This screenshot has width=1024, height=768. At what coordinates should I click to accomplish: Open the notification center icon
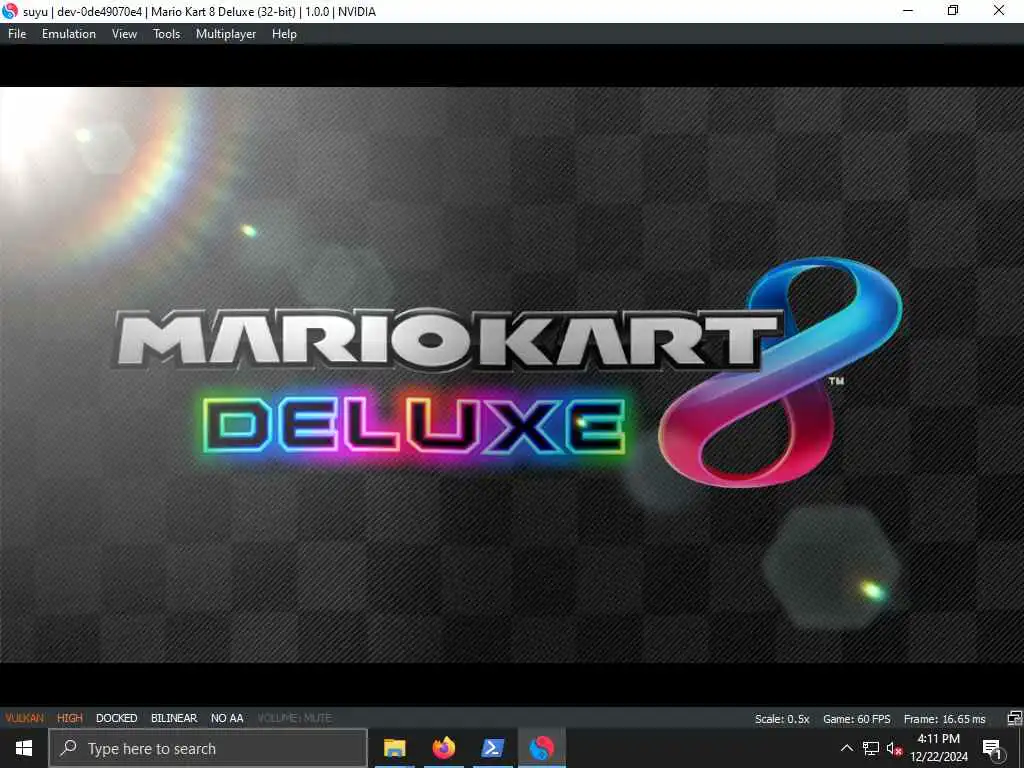click(x=992, y=748)
